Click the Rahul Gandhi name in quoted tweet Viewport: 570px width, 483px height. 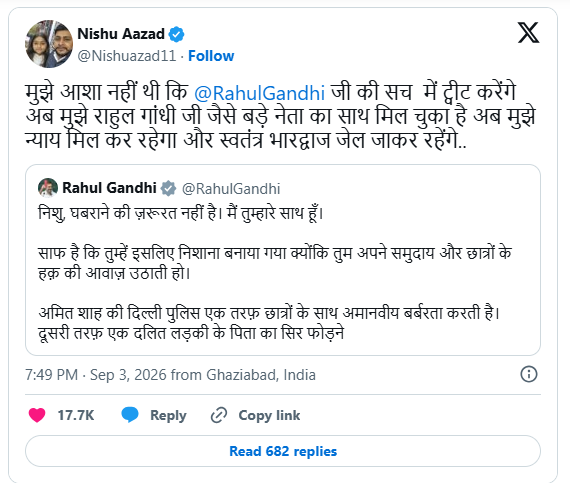109,188
